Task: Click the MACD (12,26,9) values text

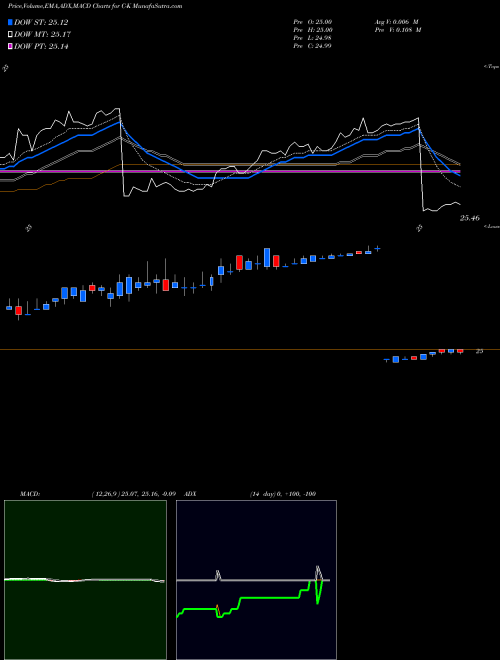Action: [133, 494]
